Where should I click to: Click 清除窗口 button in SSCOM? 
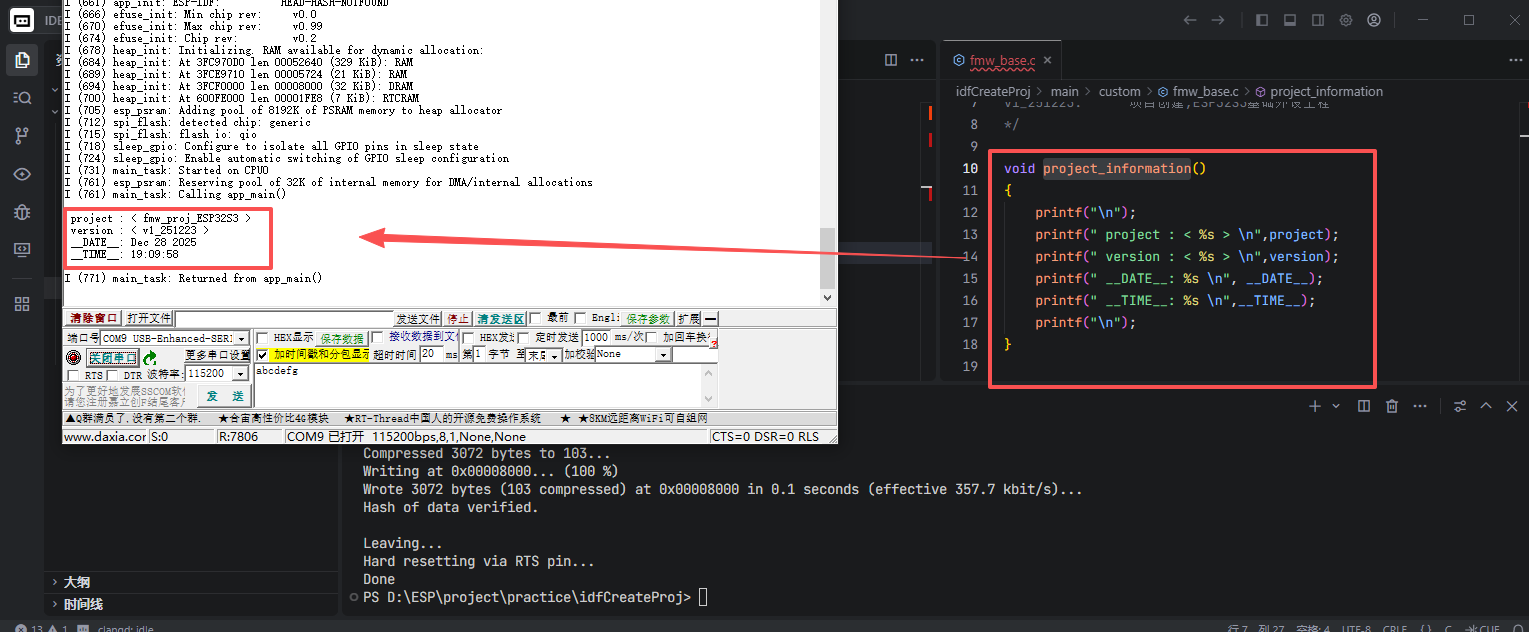93,318
